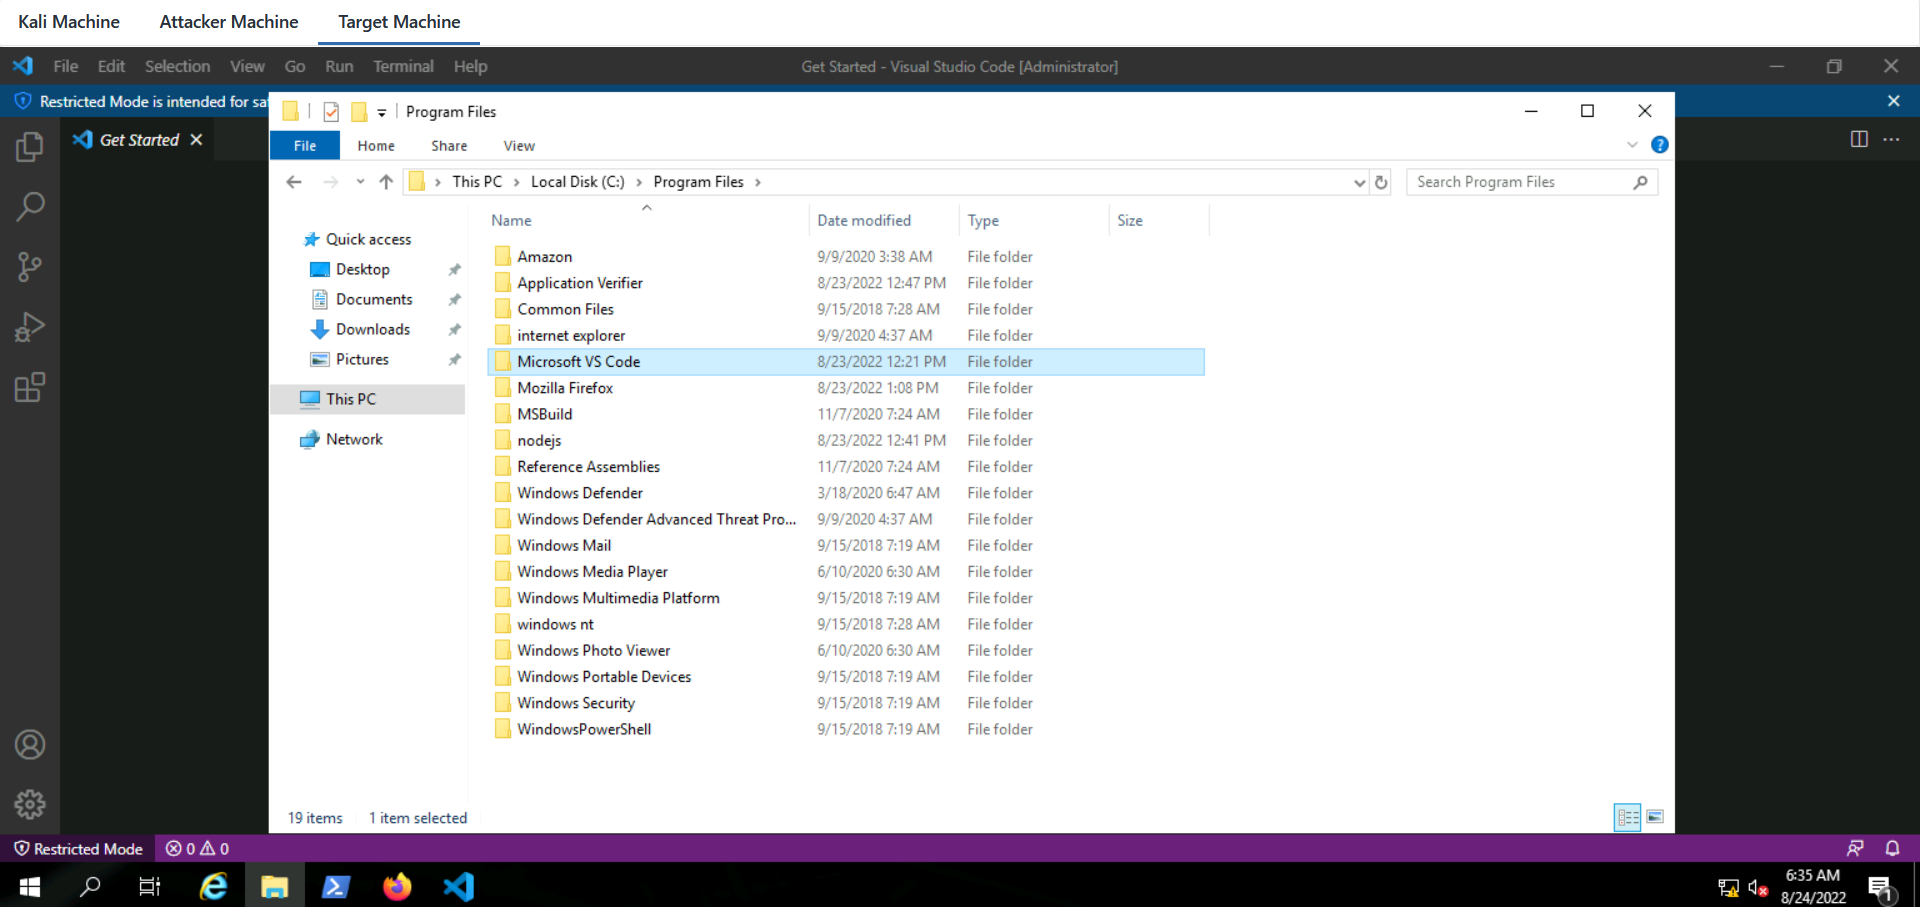Open the Share tab in Explorer ribbon
Image resolution: width=1920 pixels, height=907 pixels.
(449, 146)
